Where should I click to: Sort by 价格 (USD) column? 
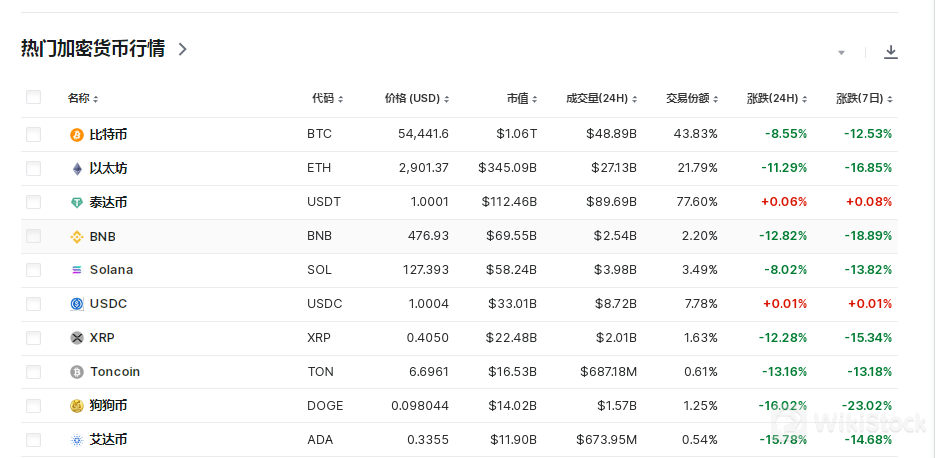click(x=416, y=98)
